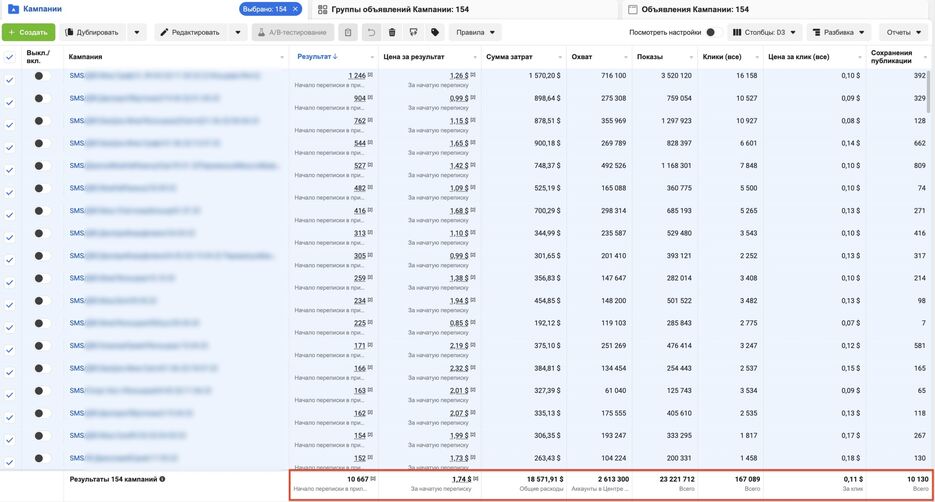Click the small icon beside result 904
This screenshot has width=935, height=502.
point(370,98)
